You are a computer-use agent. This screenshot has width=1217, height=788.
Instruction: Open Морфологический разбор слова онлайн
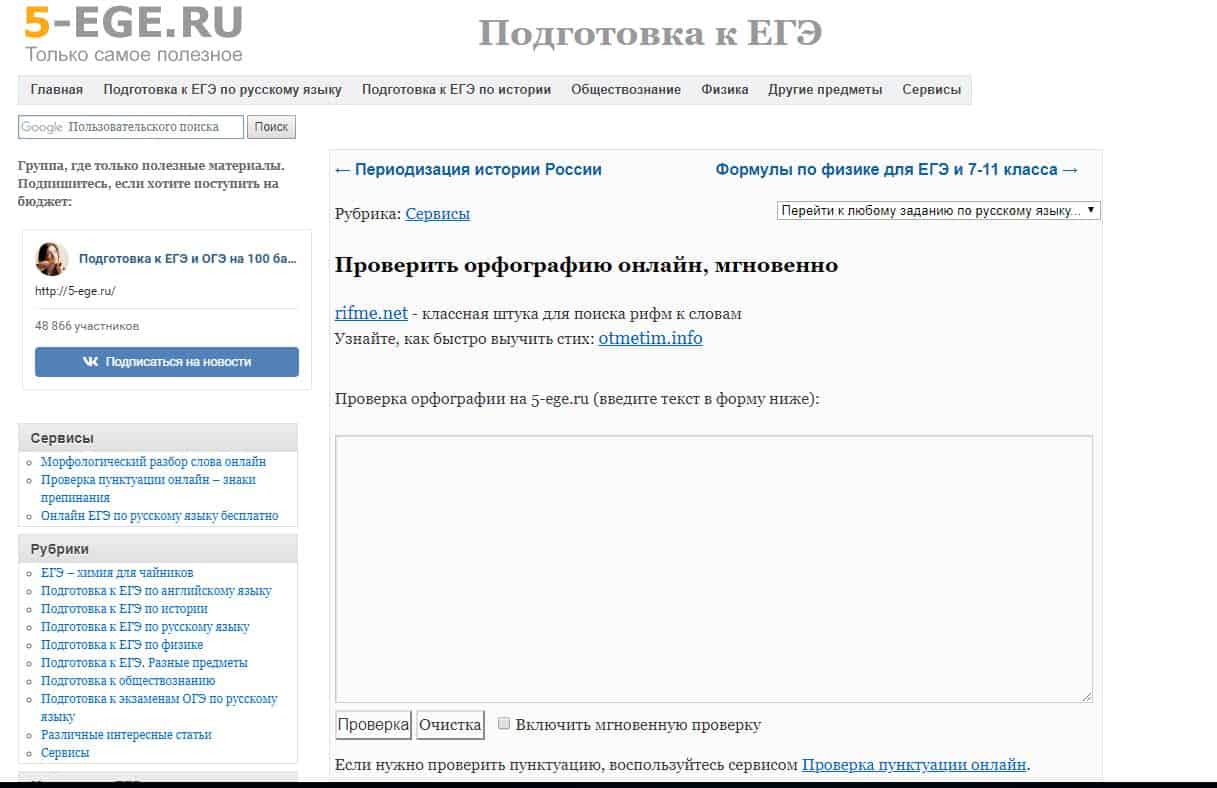153,462
